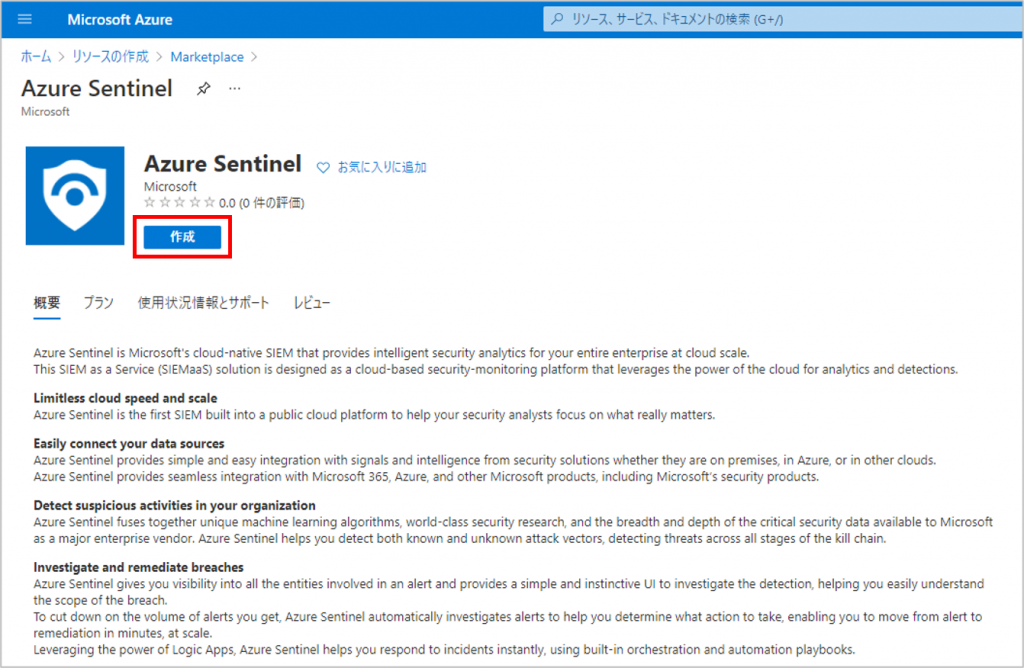Viewport: 1024px width, 668px height.
Task: Go to Marketplace breadcrumb
Action: tap(207, 57)
